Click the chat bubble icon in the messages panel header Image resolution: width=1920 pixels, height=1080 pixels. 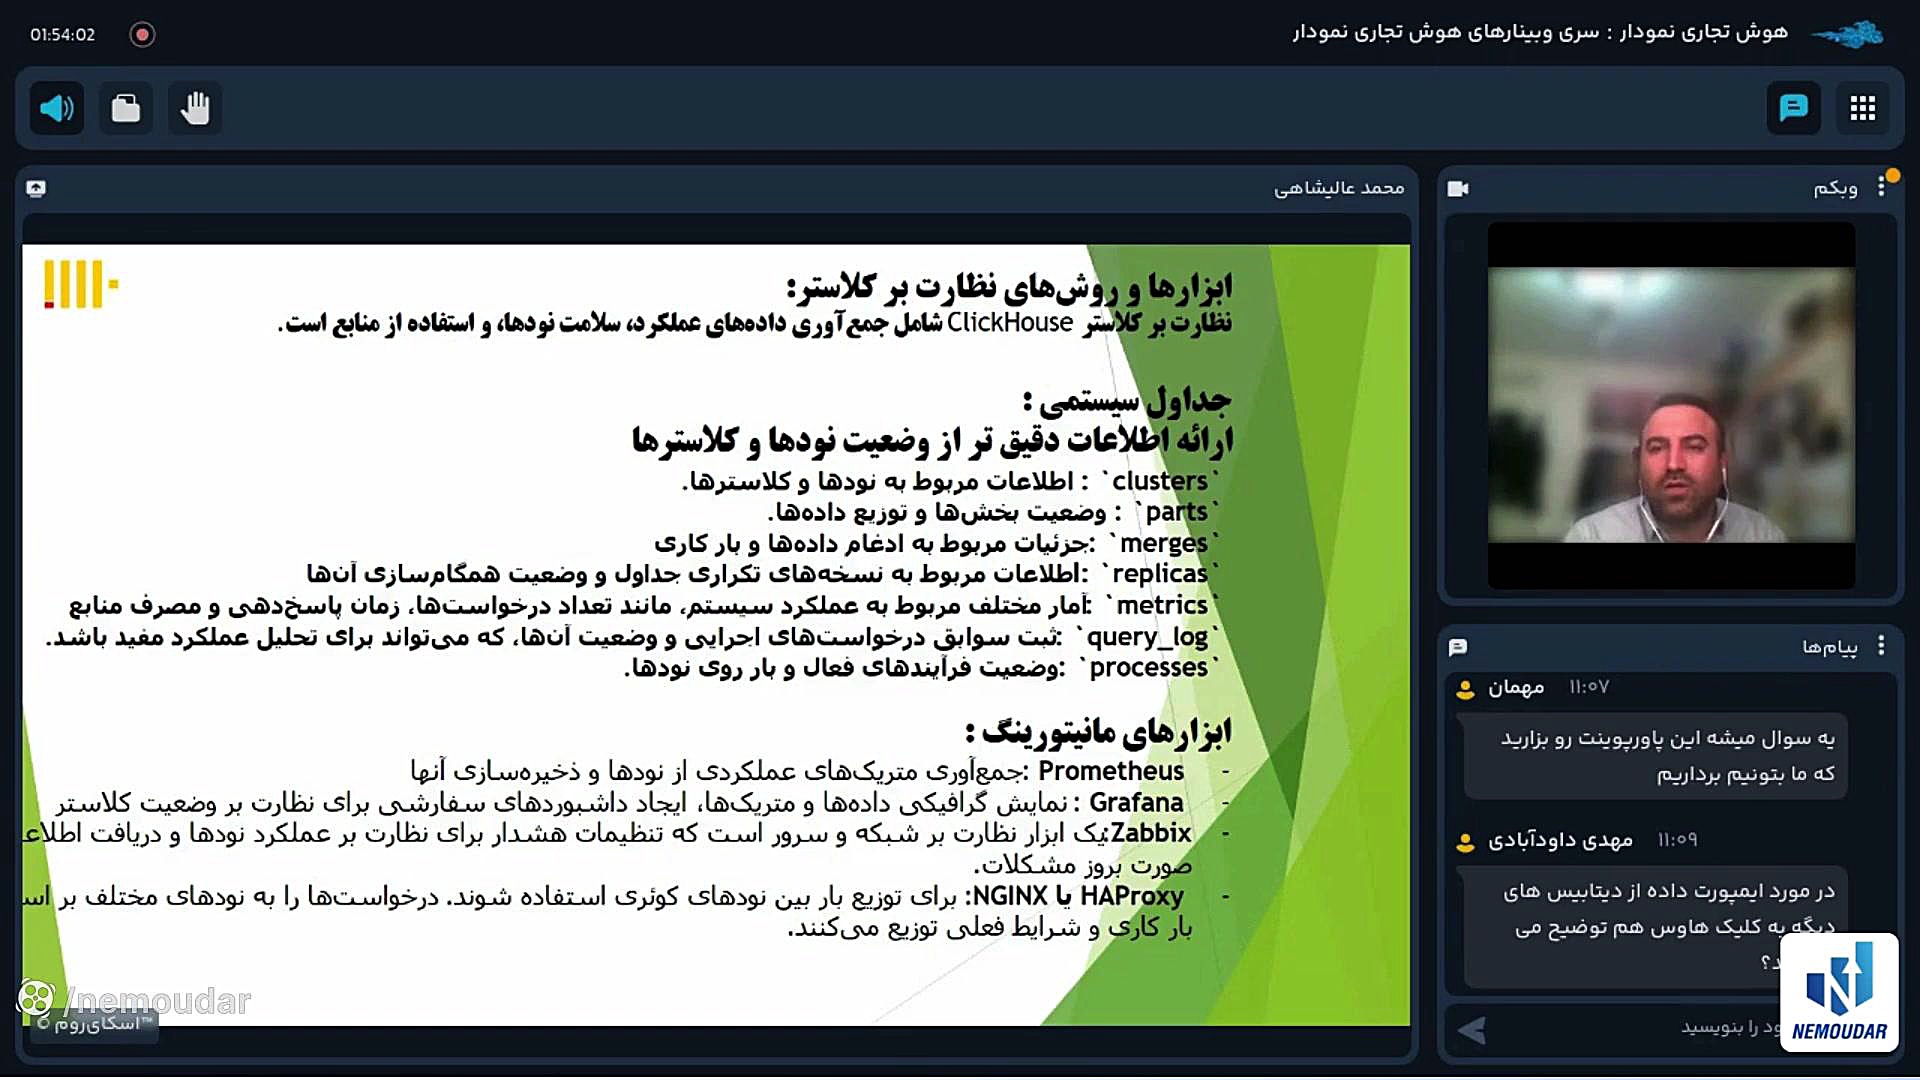coord(1458,647)
